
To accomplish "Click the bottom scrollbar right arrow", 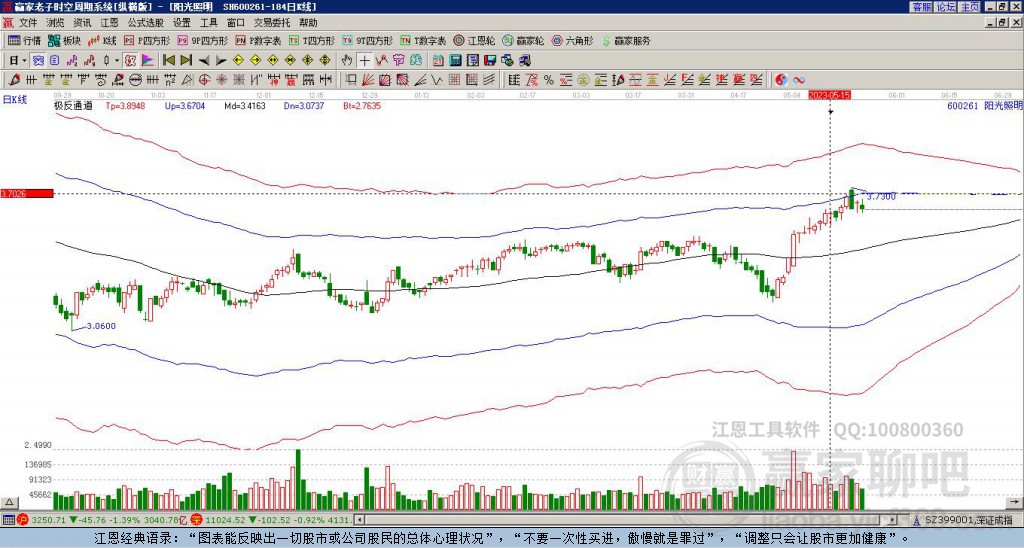I will pos(893,520).
